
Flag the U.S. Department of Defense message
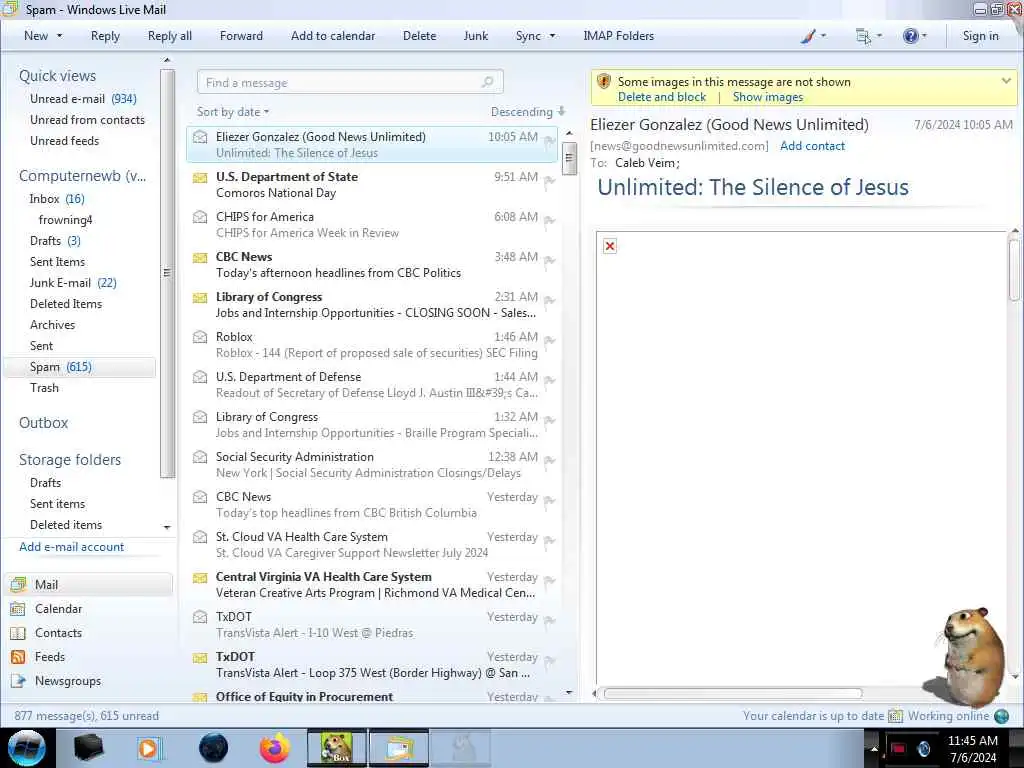click(x=549, y=381)
